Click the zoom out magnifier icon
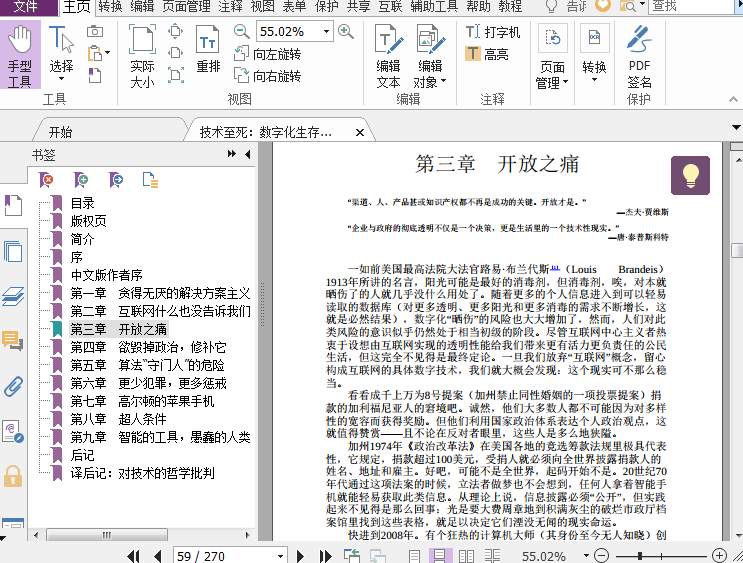This screenshot has width=743, height=563. [x=241, y=32]
